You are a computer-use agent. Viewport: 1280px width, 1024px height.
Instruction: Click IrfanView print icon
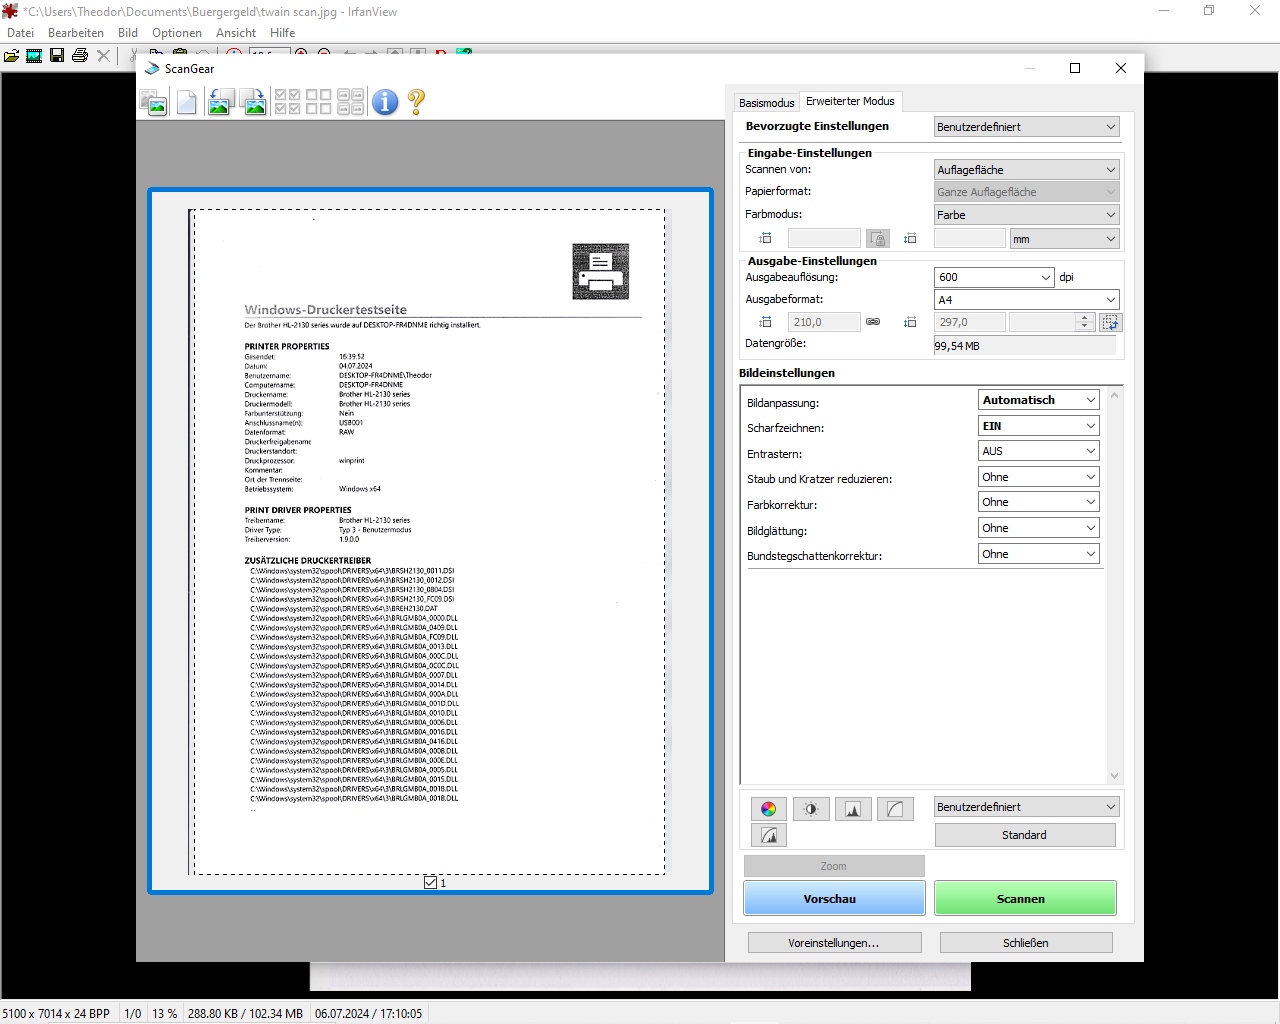click(80, 55)
